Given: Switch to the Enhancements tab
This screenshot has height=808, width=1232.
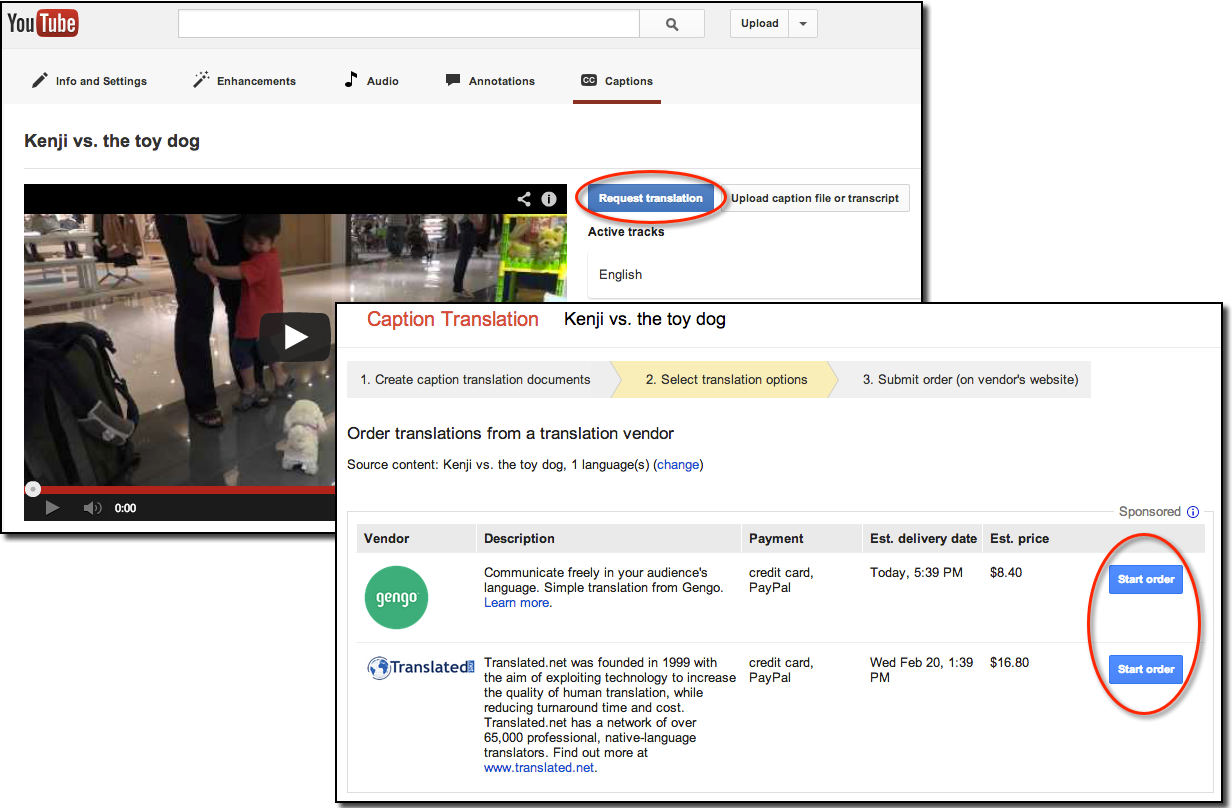Looking at the screenshot, I should tap(245, 81).
